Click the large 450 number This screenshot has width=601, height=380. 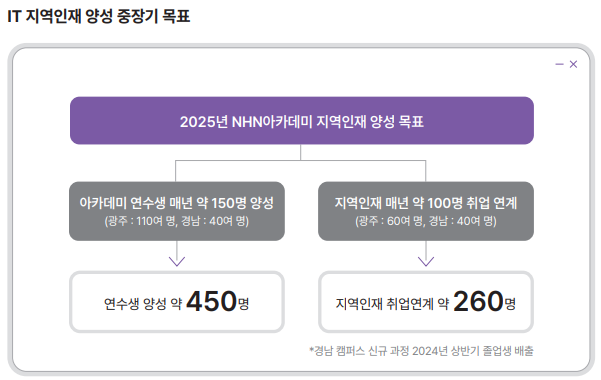pyautogui.click(x=212, y=301)
